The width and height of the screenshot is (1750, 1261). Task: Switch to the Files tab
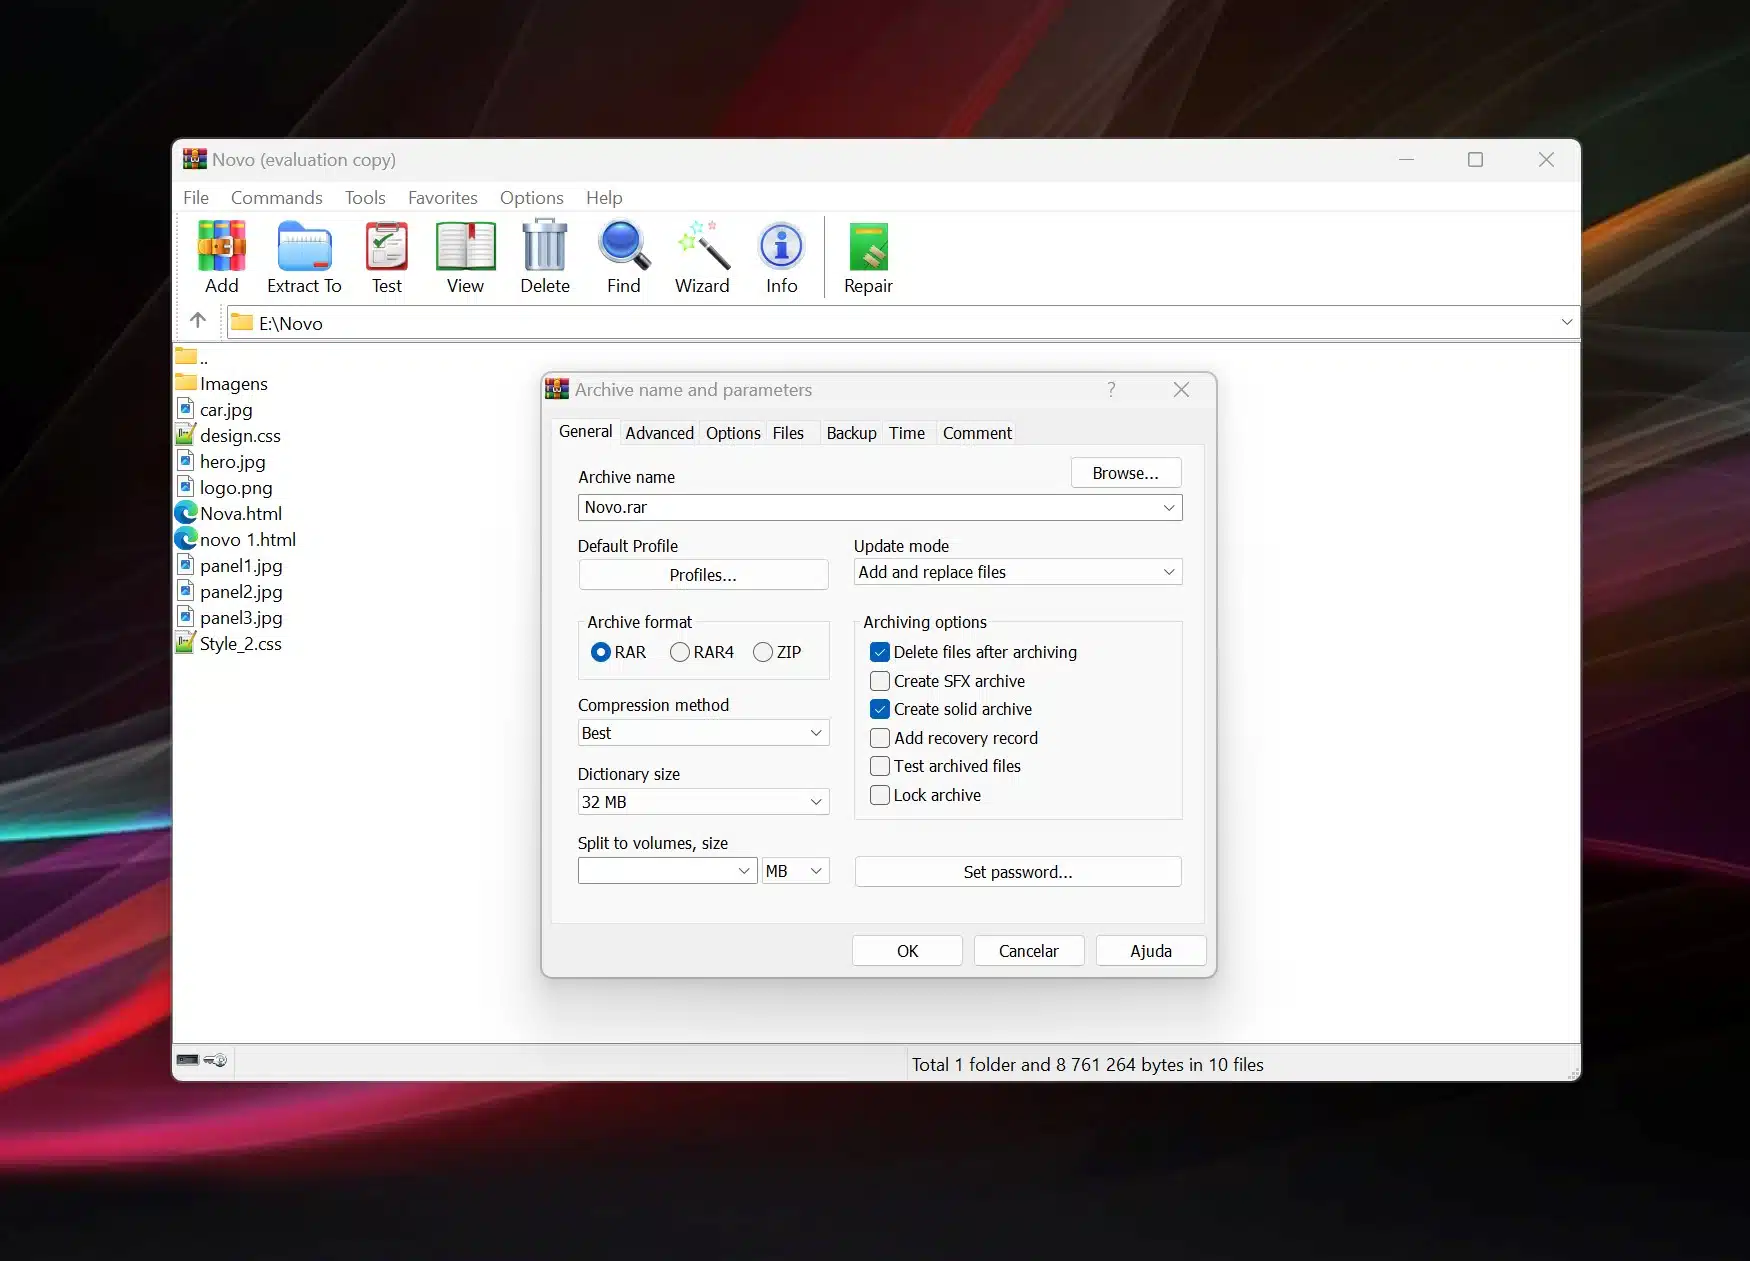(788, 433)
